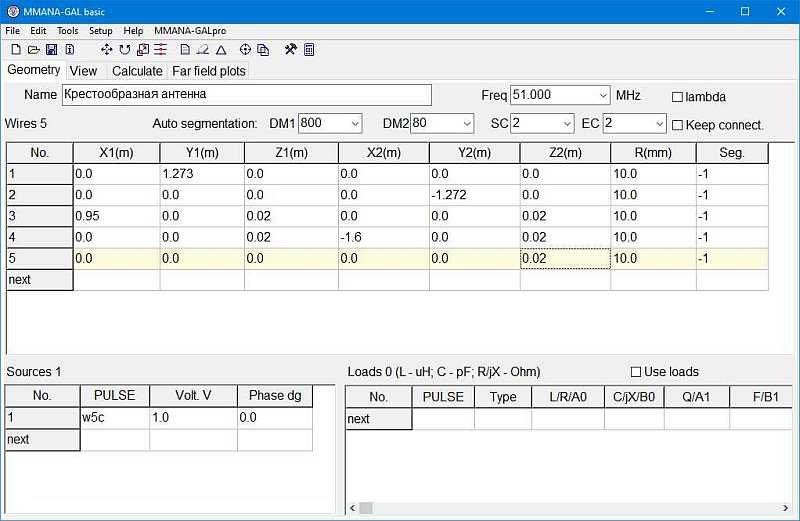Click the triangle toolbar icon
800x521 pixels.
click(x=221, y=49)
